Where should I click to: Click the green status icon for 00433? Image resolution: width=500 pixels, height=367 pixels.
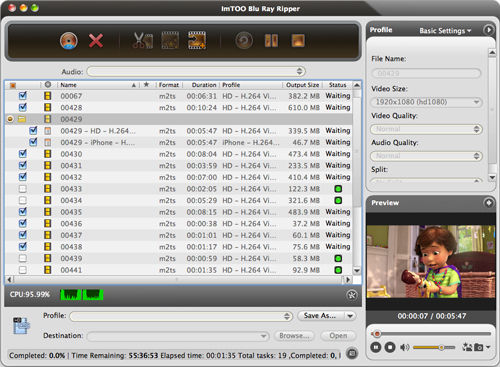338,189
